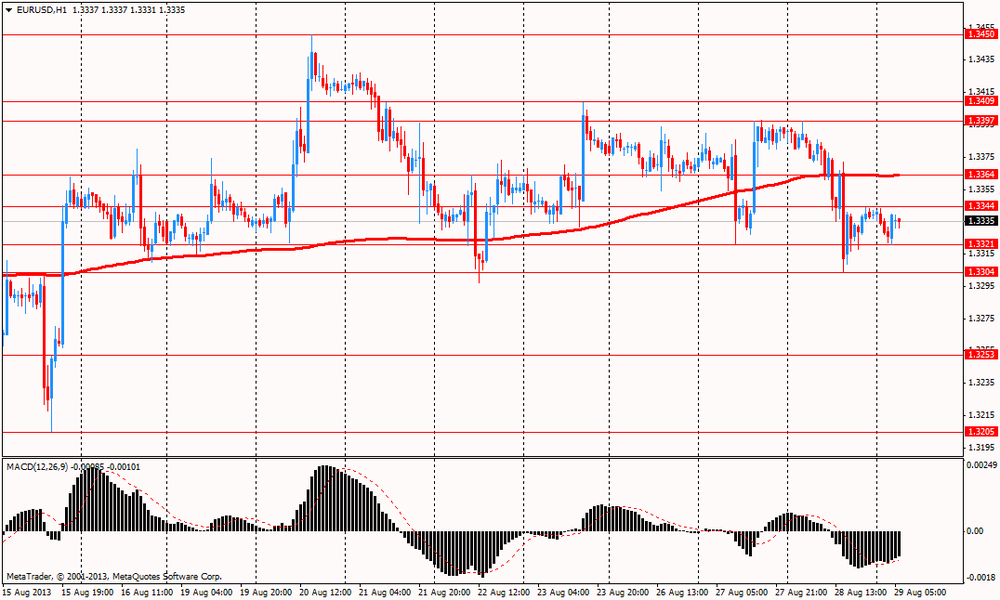
Task: Click the MACD(12,26,9) indicator label
Action: point(37,467)
